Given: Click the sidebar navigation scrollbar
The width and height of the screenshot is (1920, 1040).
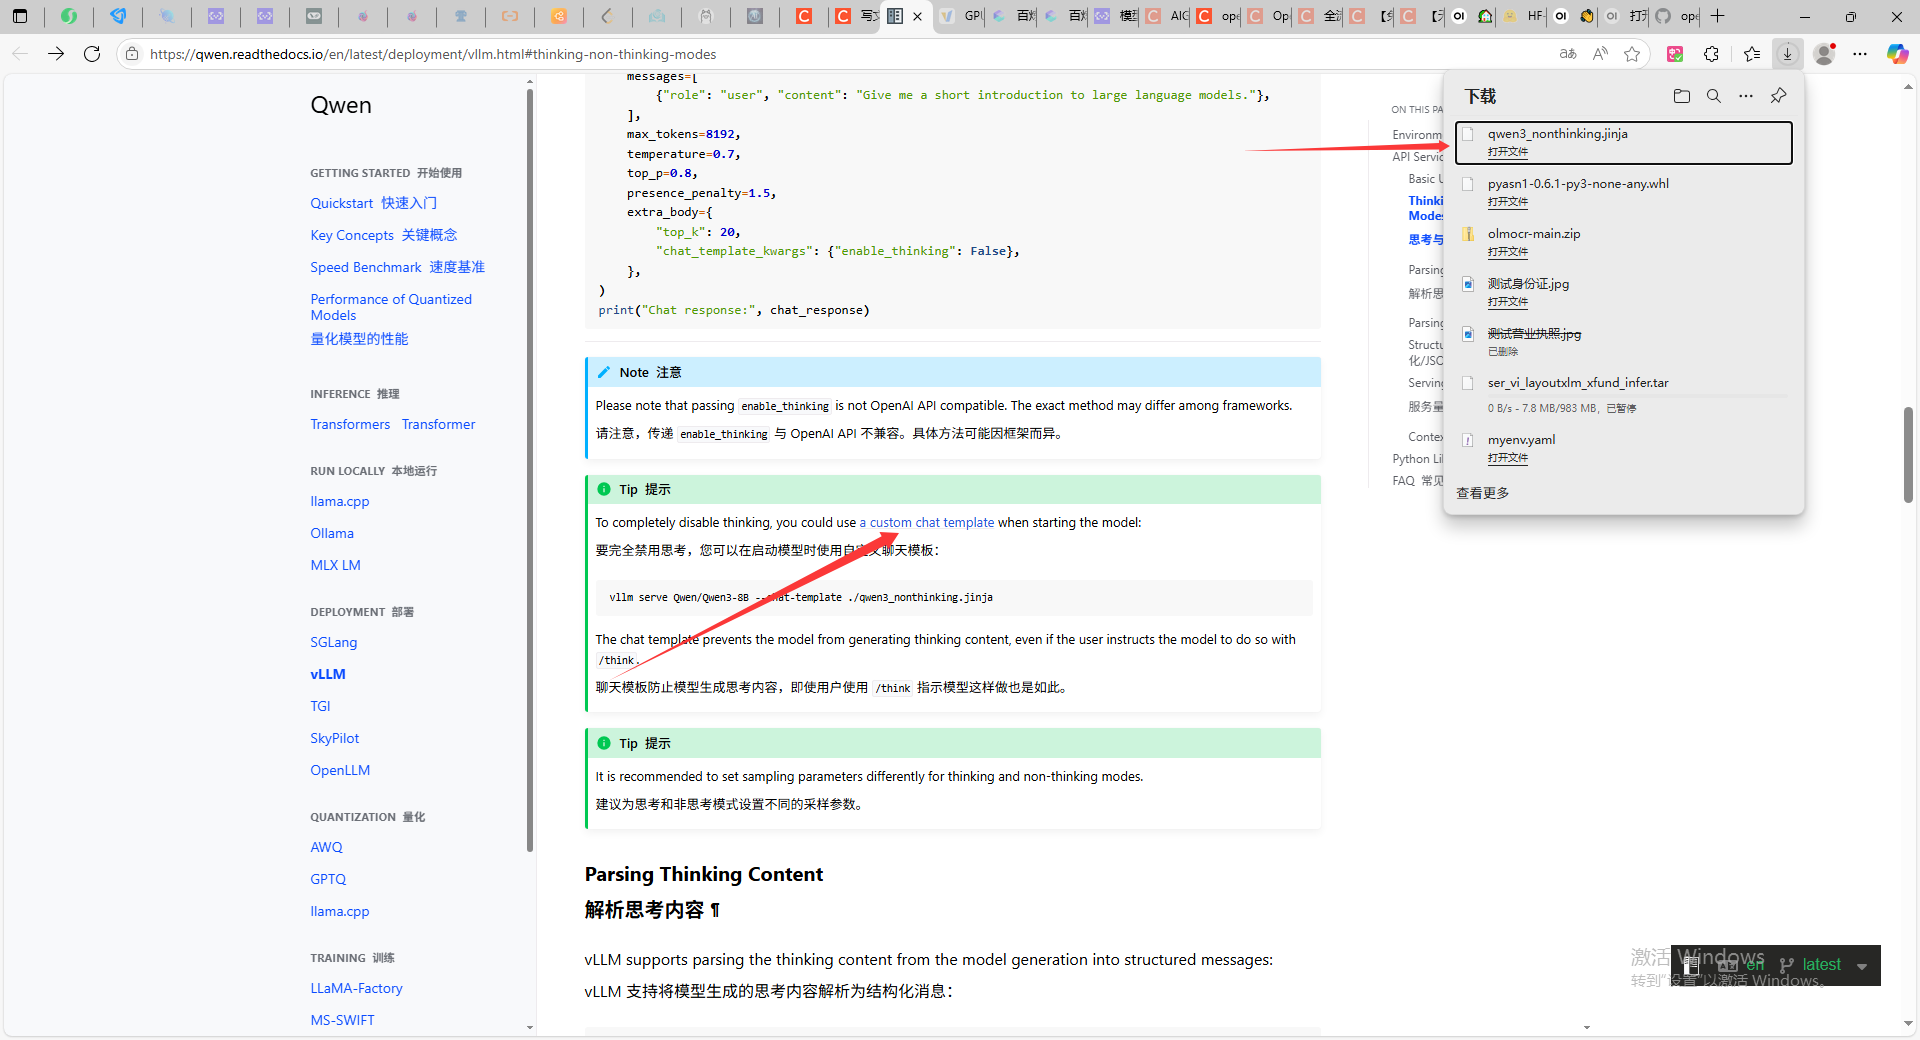Looking at the screenshot, I should (529, 470).
